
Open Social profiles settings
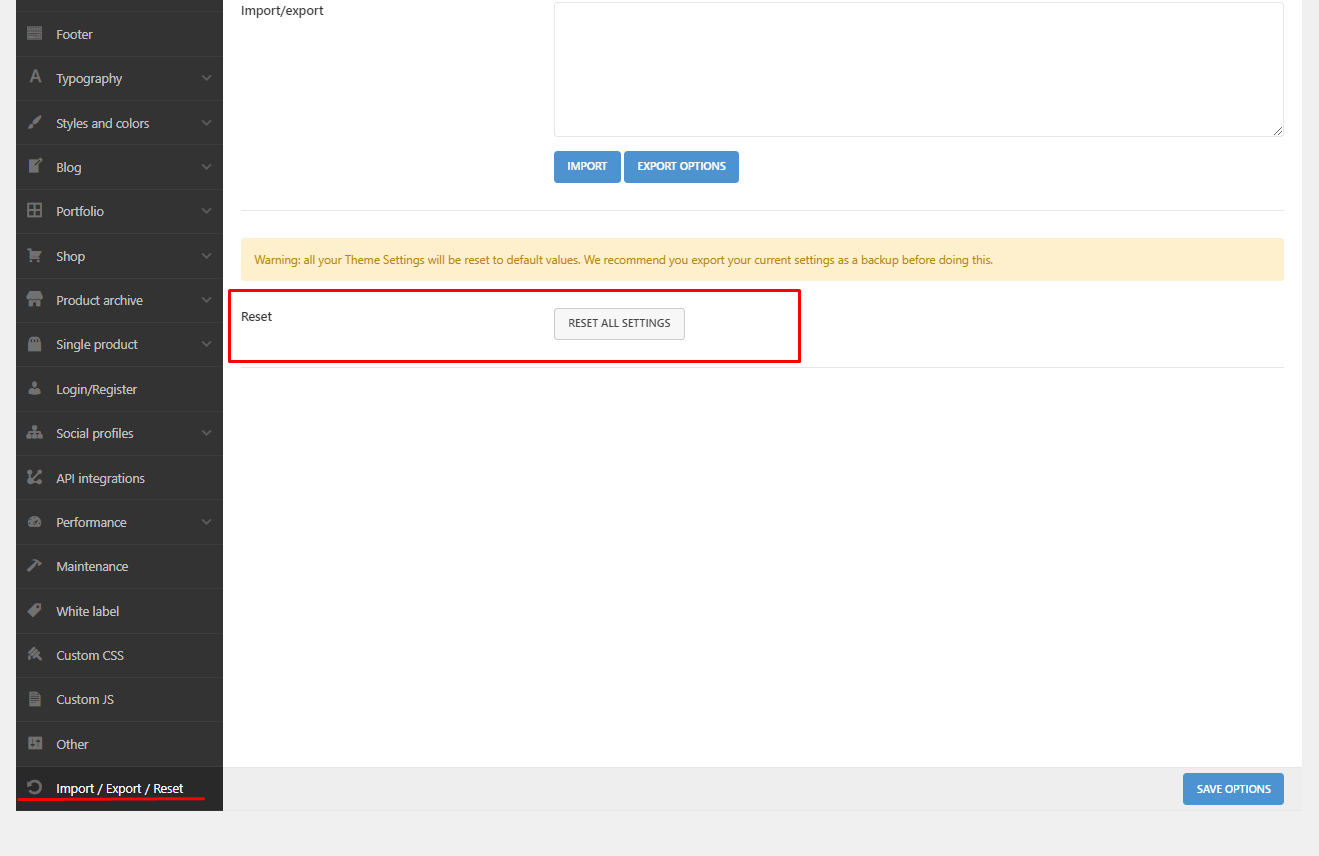click(119, 433)
